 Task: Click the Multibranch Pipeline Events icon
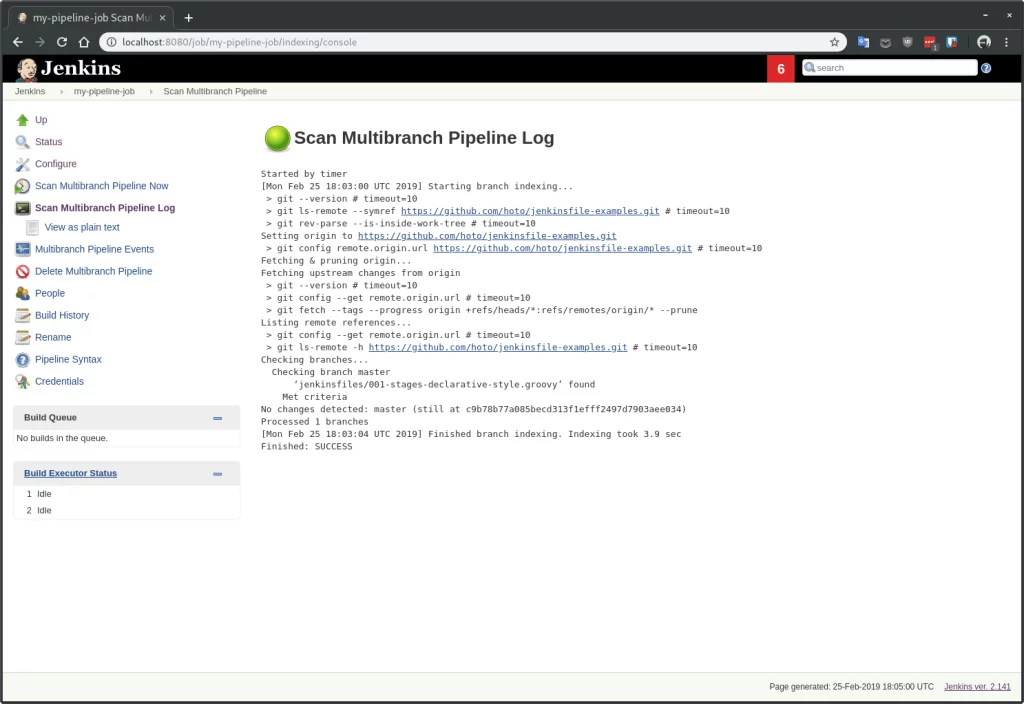click(x=22, y=249)
